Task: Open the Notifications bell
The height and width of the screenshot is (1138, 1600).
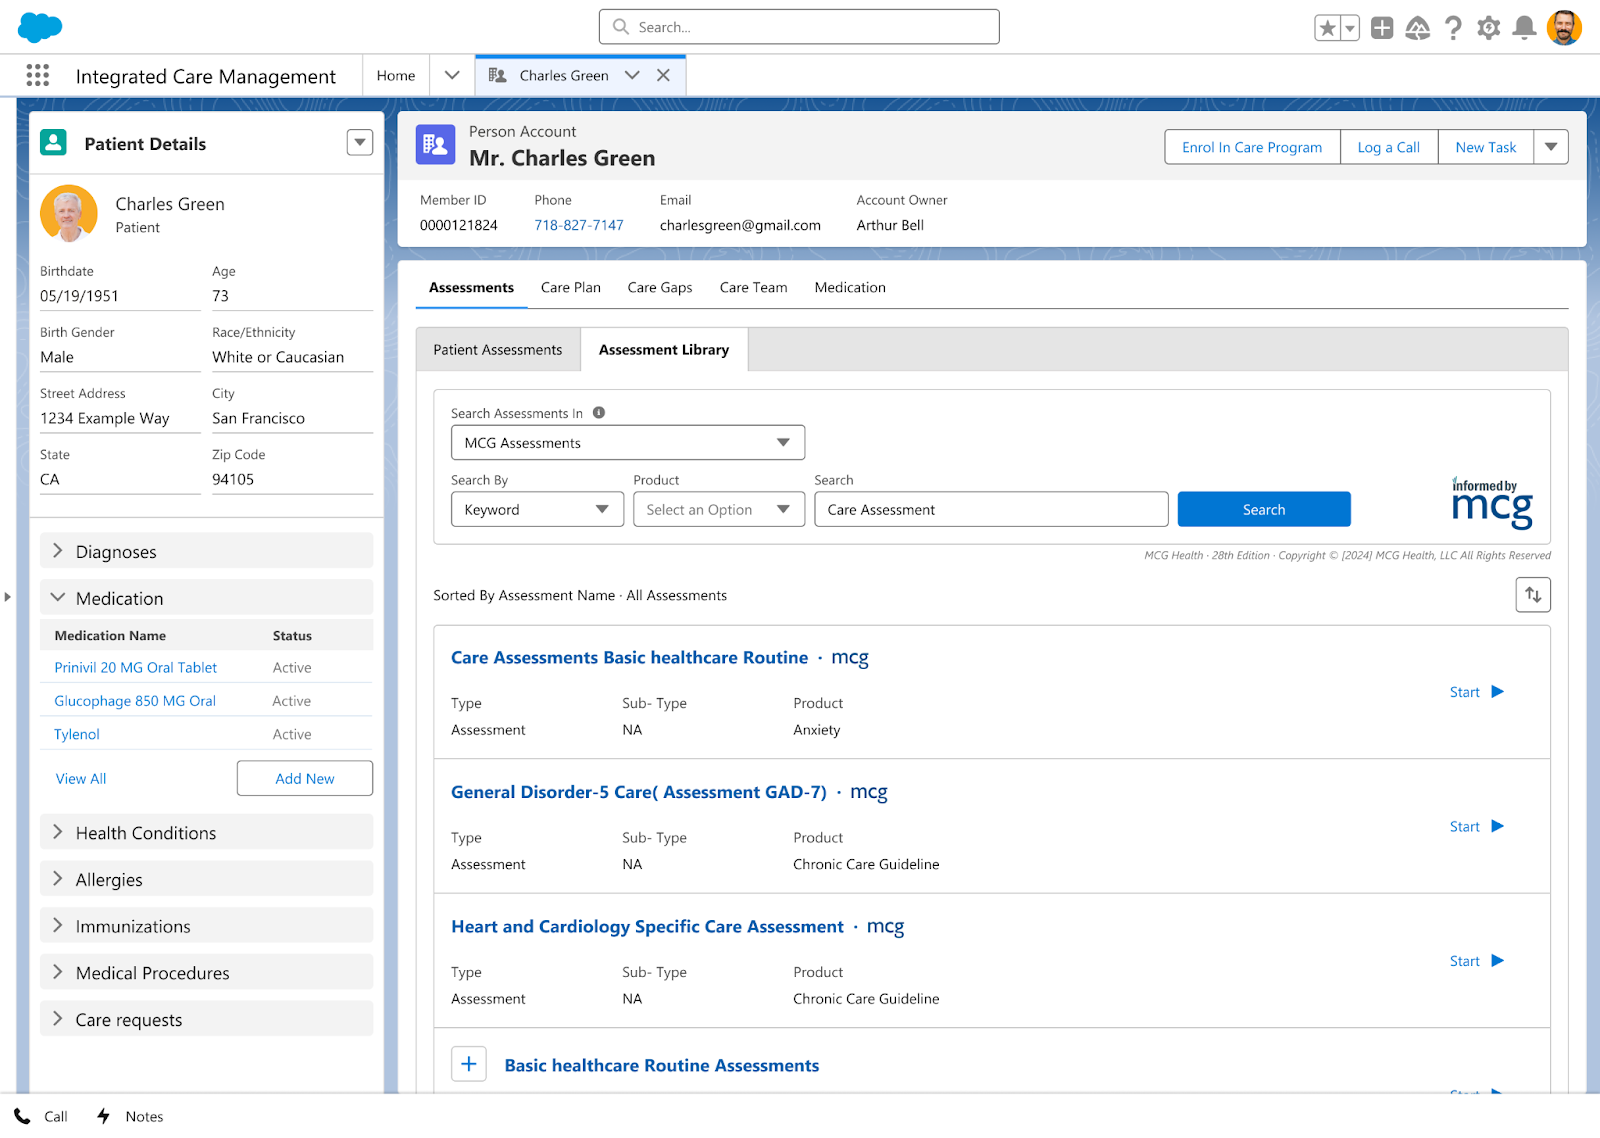Action: [1524, 28]
